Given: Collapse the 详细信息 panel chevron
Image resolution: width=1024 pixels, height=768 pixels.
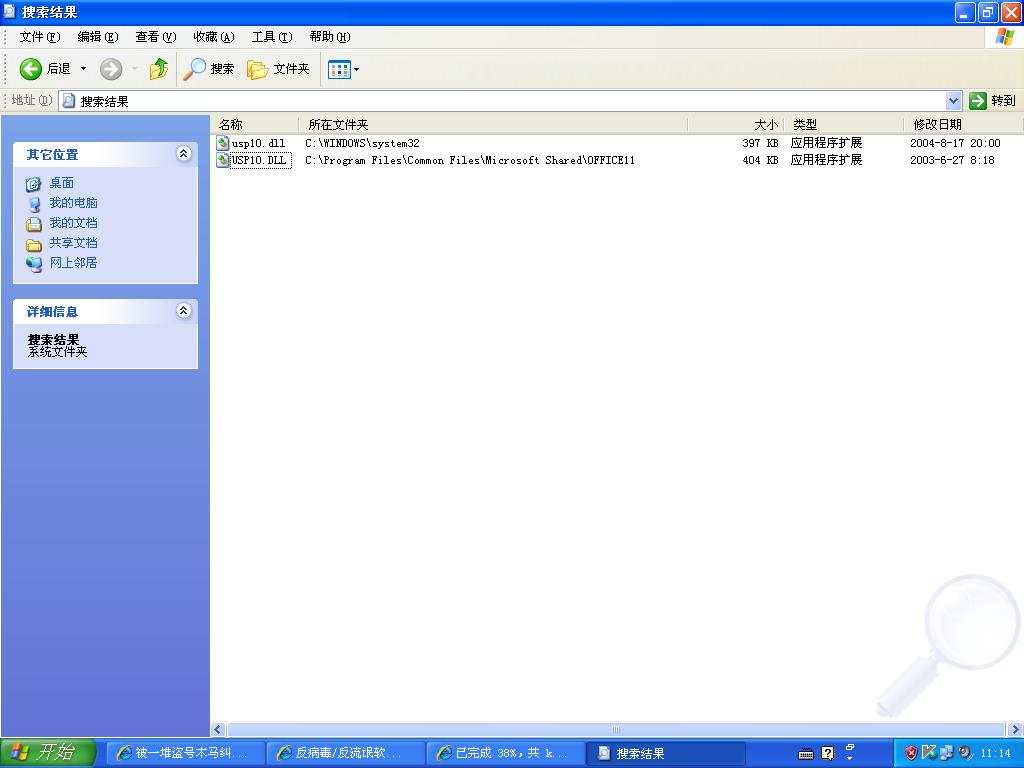Looking at the screenshot, I should 184,310.
